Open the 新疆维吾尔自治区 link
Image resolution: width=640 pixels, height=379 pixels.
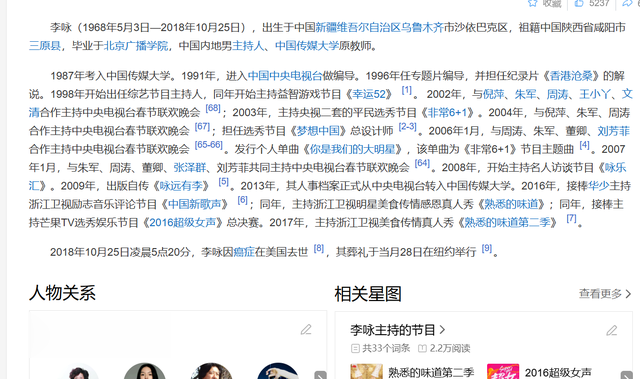pyautogui.click(x=358, y=27)
